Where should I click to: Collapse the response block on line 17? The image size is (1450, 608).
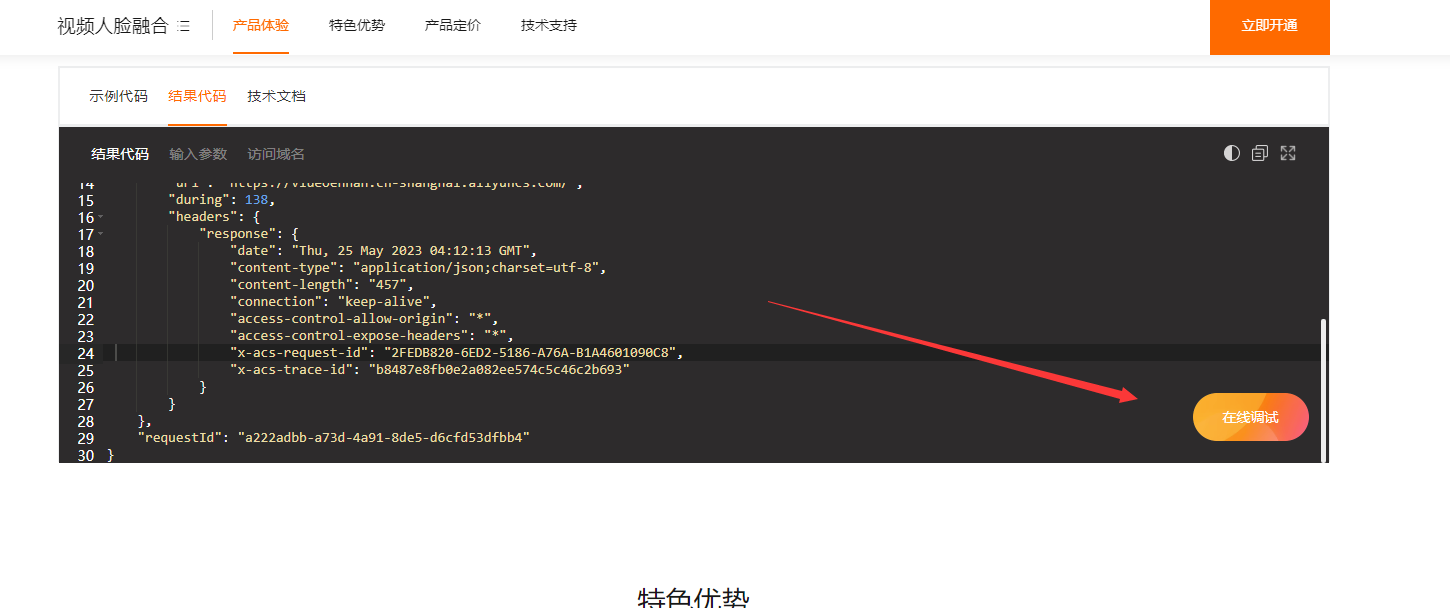pyautogui.click(x=99, y=234)
